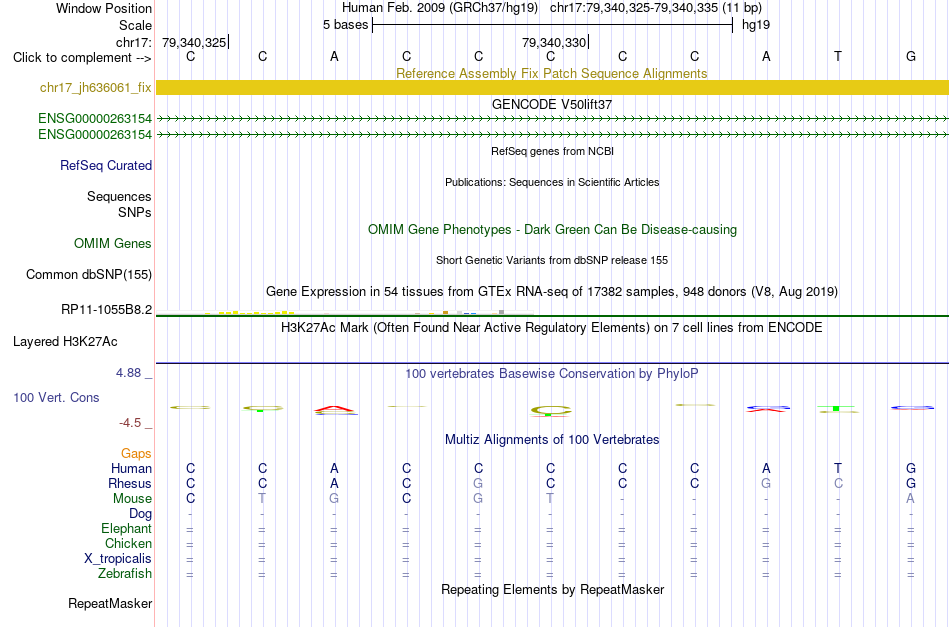Image resolution: width=950 pixels, height=627 pixels.
Task: Open the RefSeq Curated track label
Action: [x=106, y=165]
